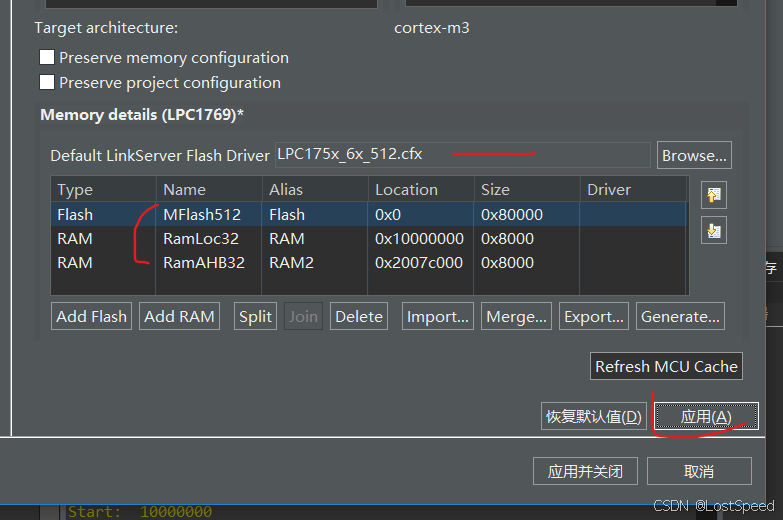
Task: Move selected memory row down
Action: pyautogui.click(x=714, y=230)
